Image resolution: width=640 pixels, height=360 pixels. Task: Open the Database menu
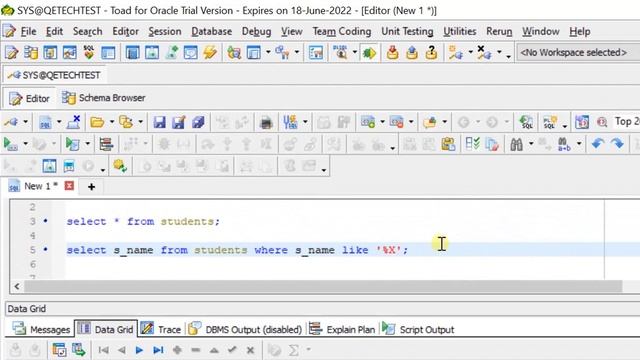pyautogui.click(x=211, y=31)
